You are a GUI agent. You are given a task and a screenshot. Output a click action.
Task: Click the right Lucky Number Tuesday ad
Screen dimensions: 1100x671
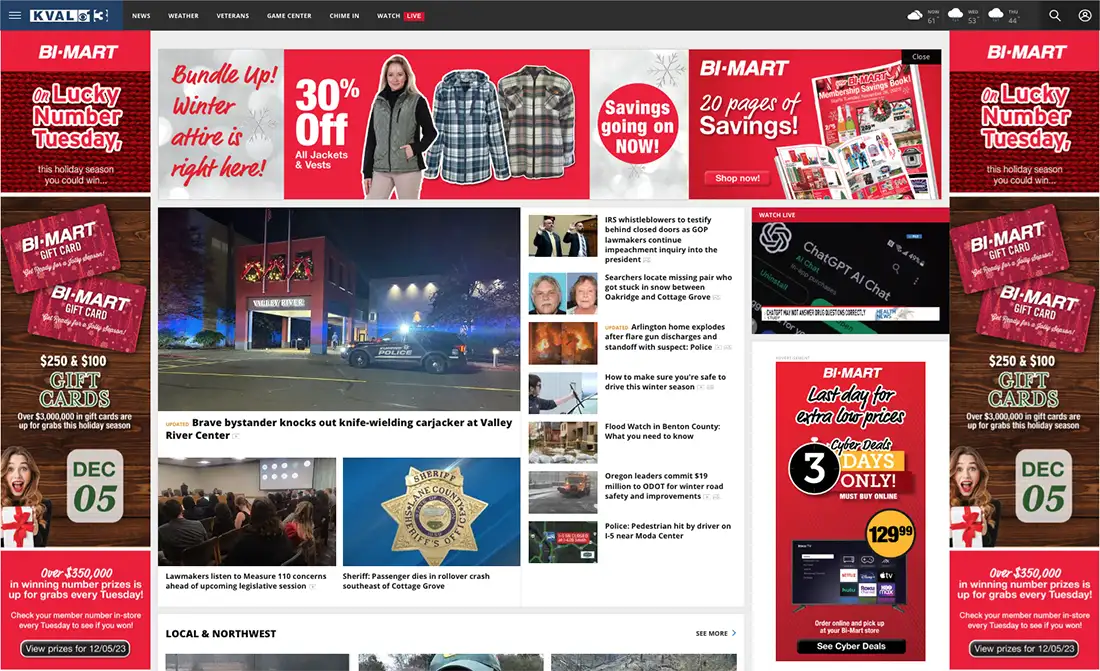[1024, 112]
